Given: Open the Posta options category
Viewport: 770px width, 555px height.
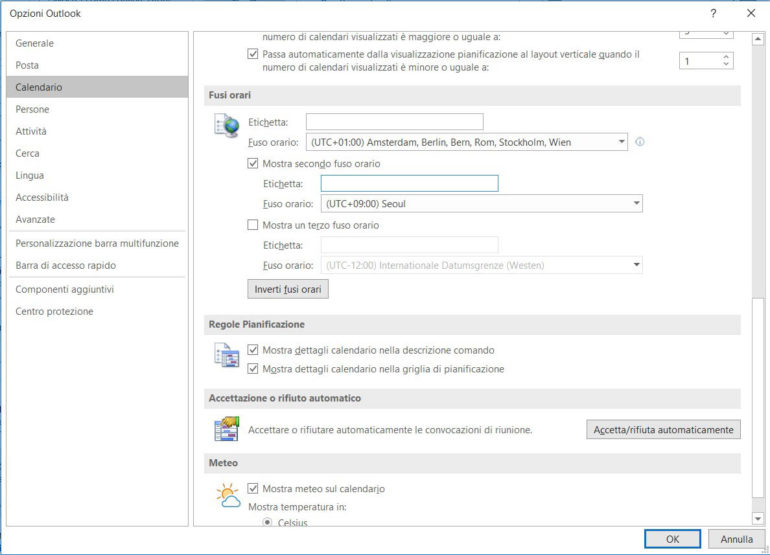Looking at the screenshot, I should click(x=97, y=65).
